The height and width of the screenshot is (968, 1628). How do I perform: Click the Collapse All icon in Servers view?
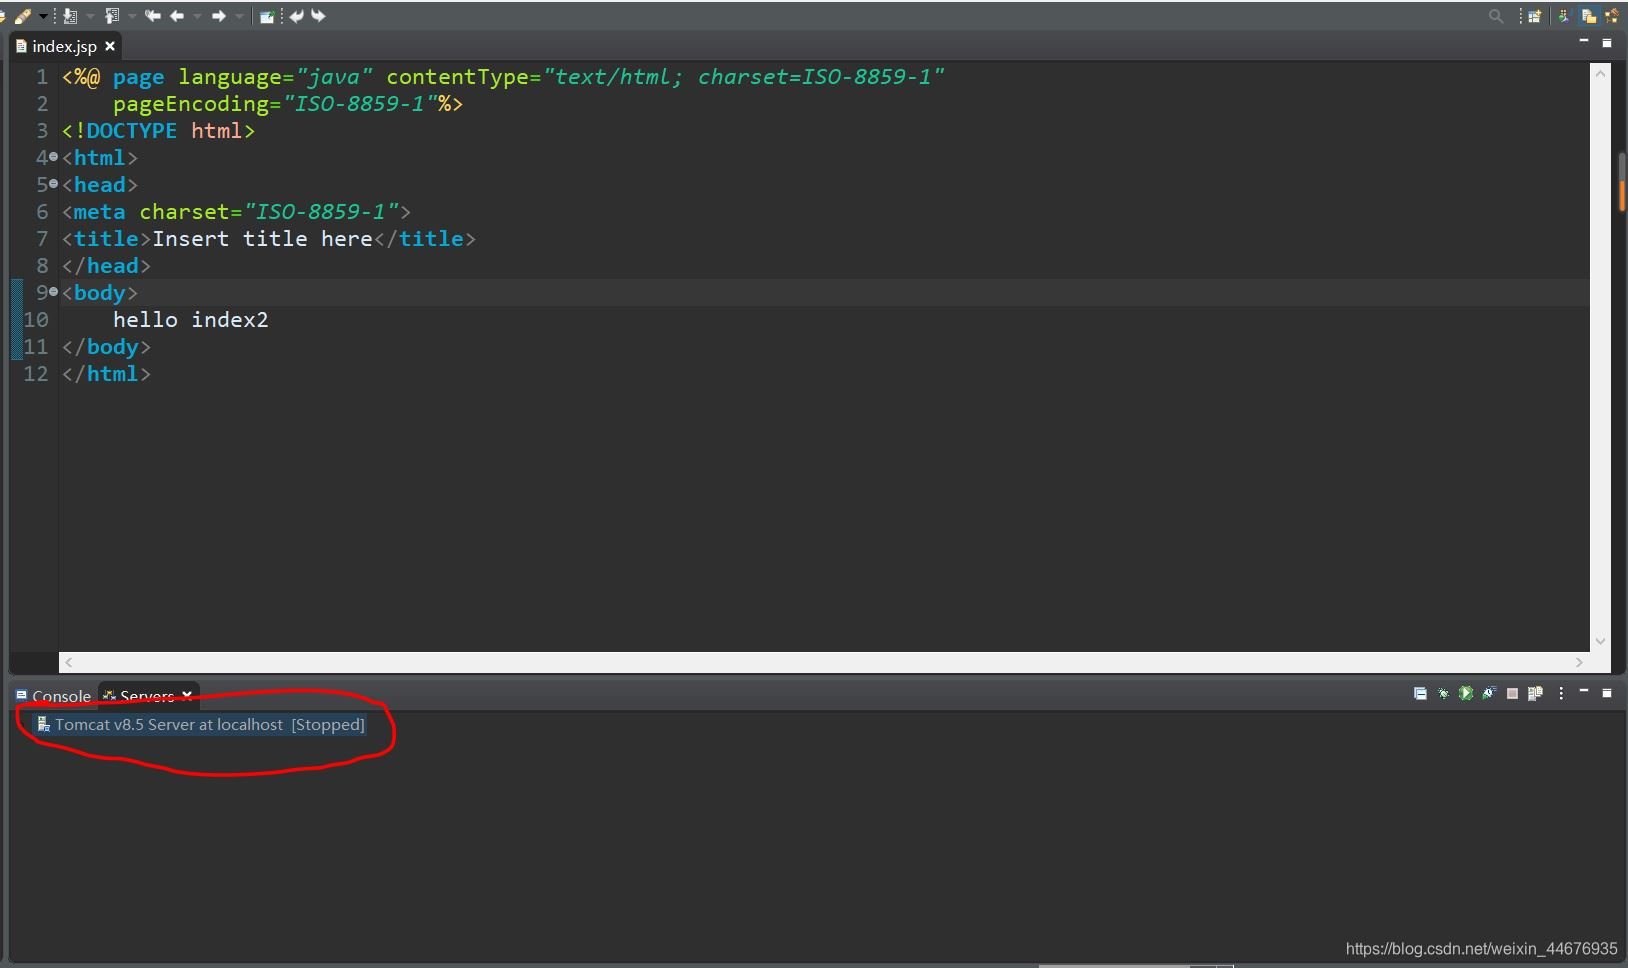1420,693
